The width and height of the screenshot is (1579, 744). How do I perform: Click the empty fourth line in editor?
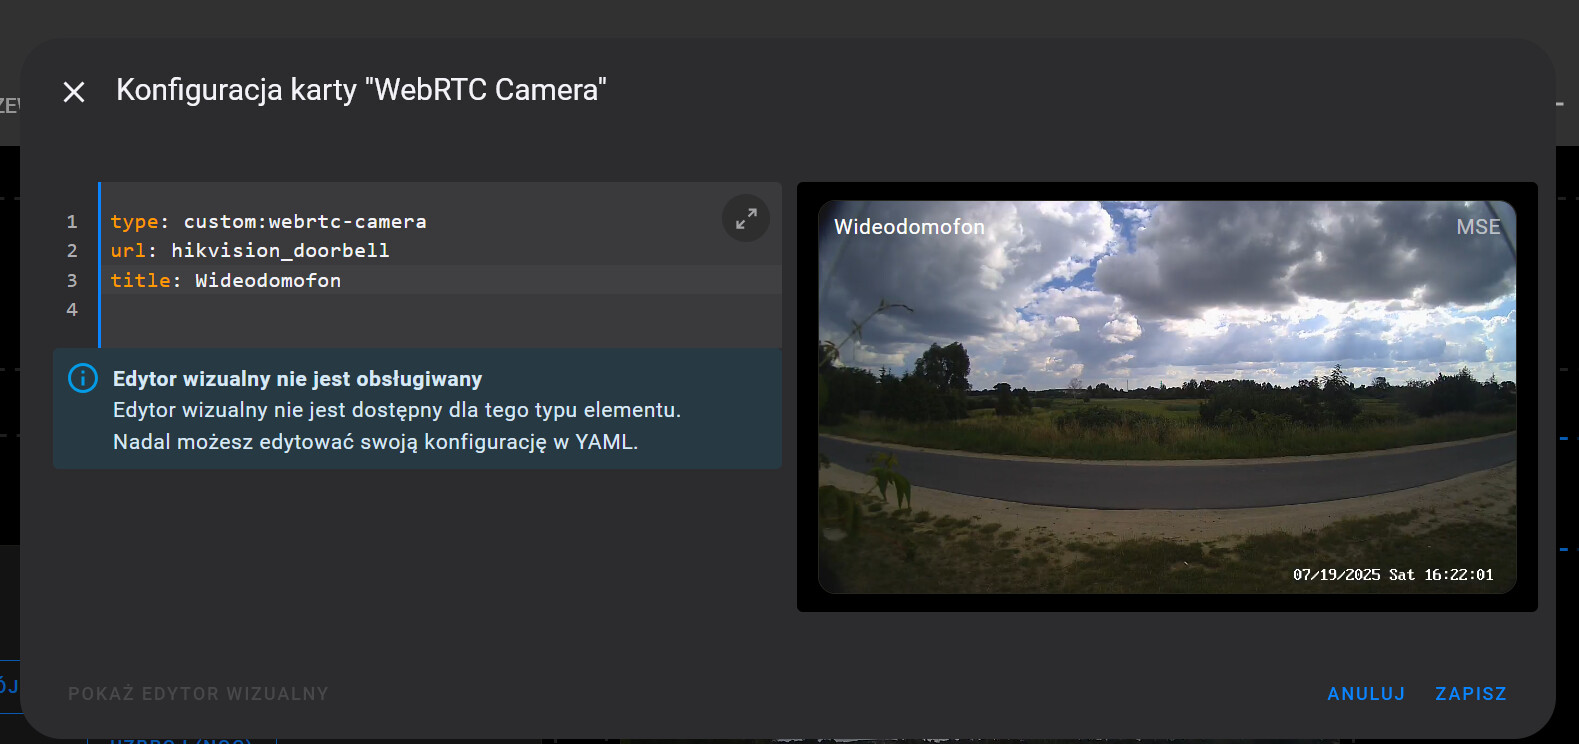pos(400,310)
